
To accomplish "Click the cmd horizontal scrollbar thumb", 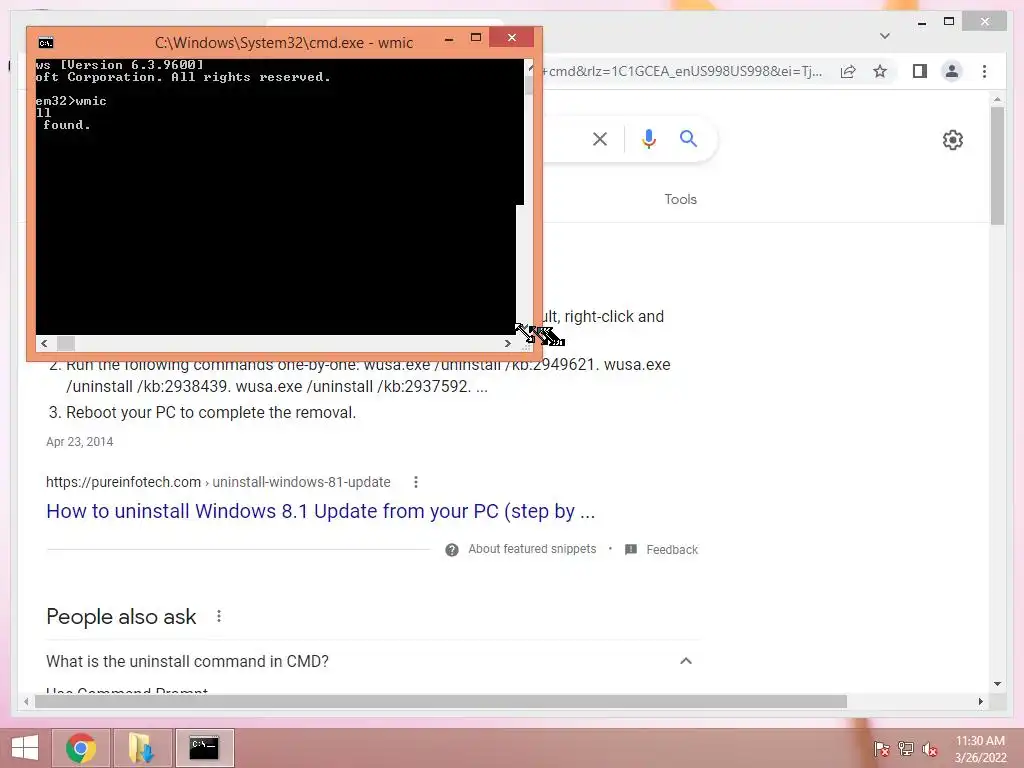I will coord(66,344).
